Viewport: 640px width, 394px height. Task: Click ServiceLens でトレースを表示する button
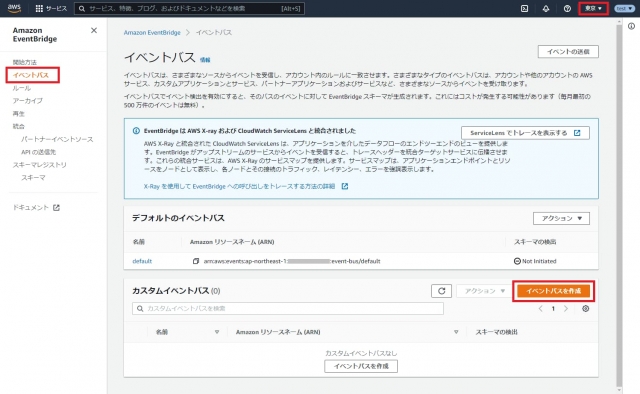(x=525, y=133)
